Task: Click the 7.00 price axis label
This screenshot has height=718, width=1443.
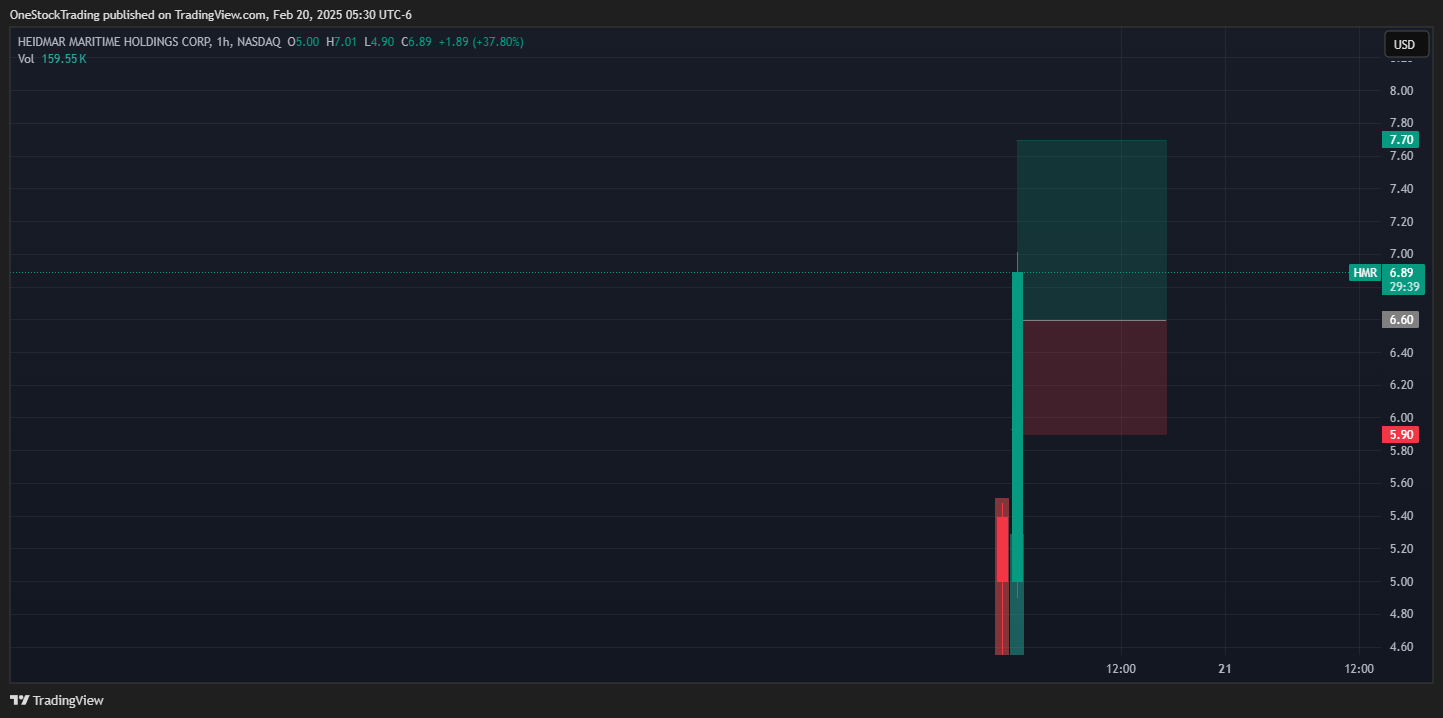Action: [x=1401, y=254]
